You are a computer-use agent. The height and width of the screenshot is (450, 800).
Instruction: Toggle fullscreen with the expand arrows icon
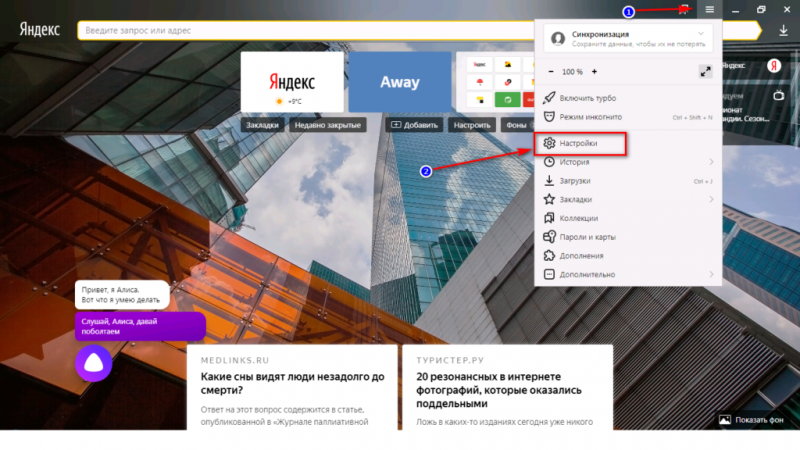pos(705,72)
